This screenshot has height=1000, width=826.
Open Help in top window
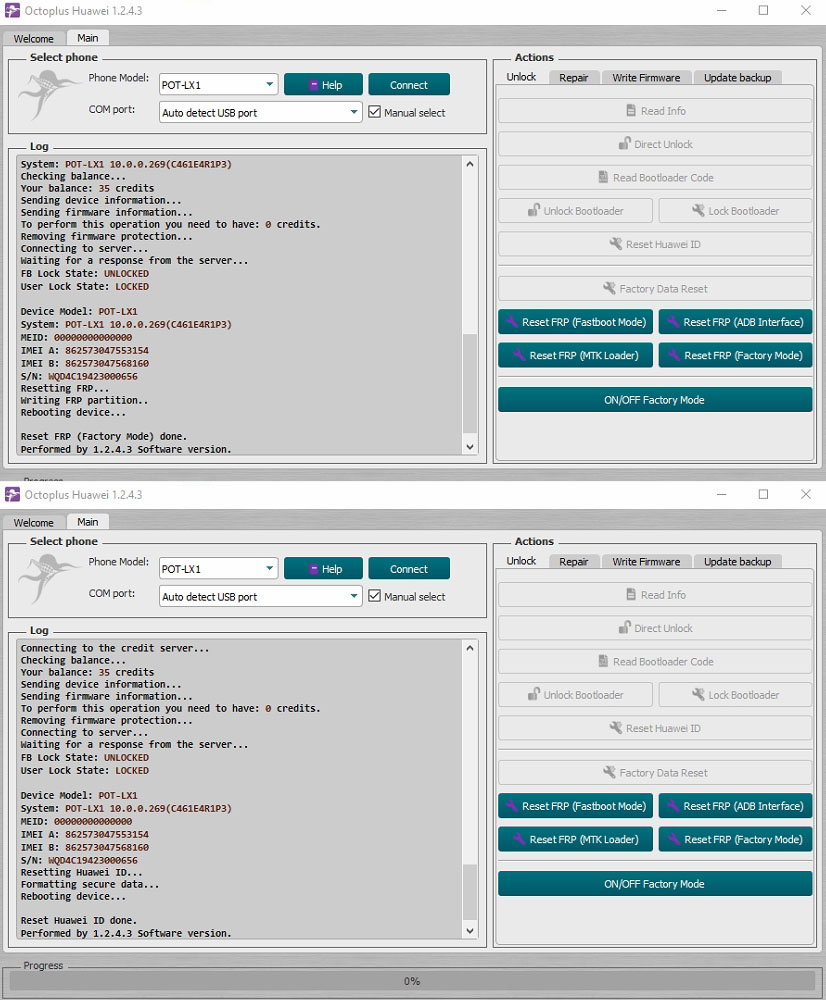click(323, 85)
